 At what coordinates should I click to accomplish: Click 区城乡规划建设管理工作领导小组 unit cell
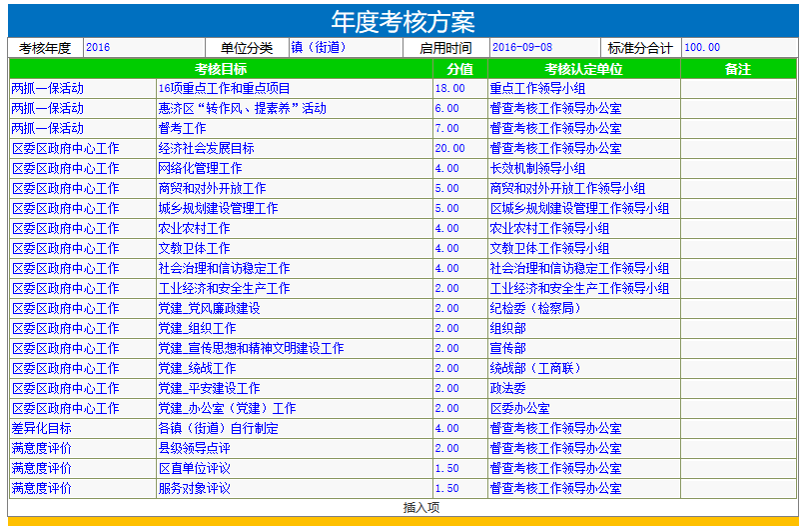pyautogui.click(x=584, y=208)
